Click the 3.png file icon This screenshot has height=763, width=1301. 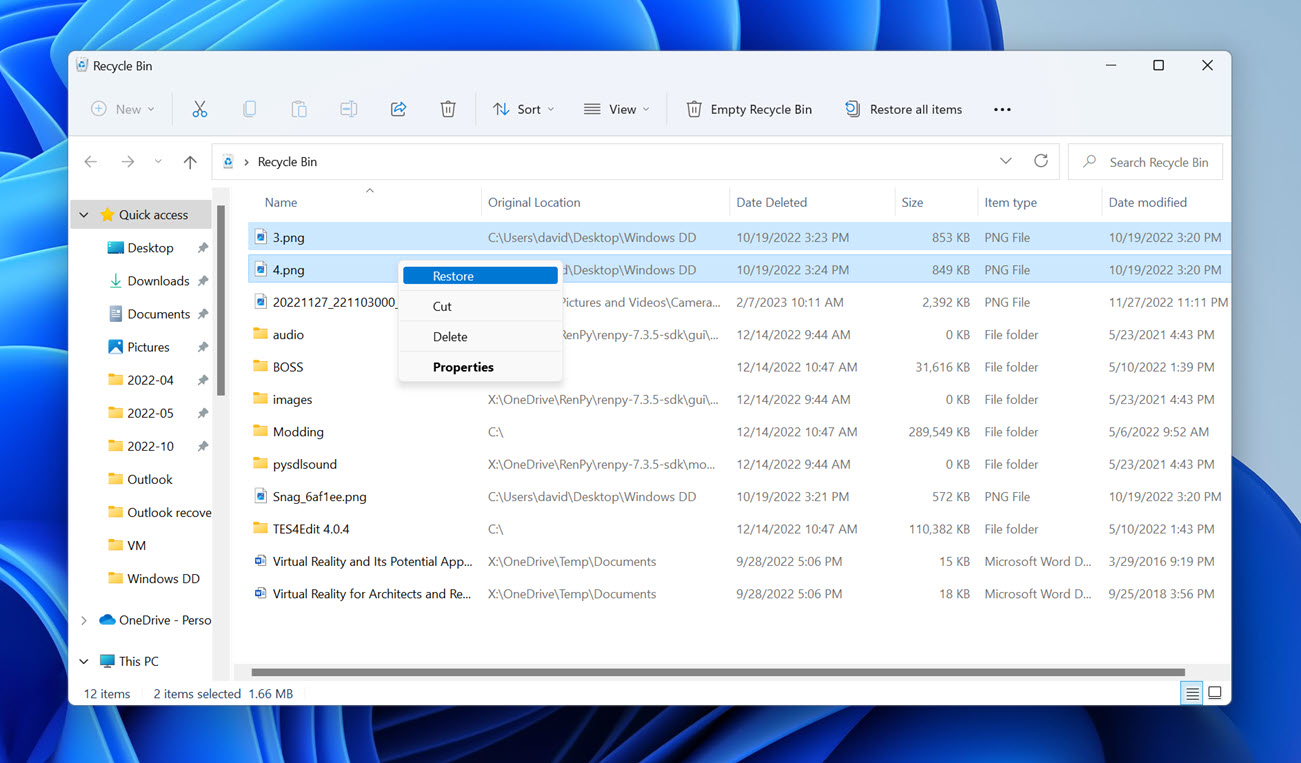(x=261, y=237)
